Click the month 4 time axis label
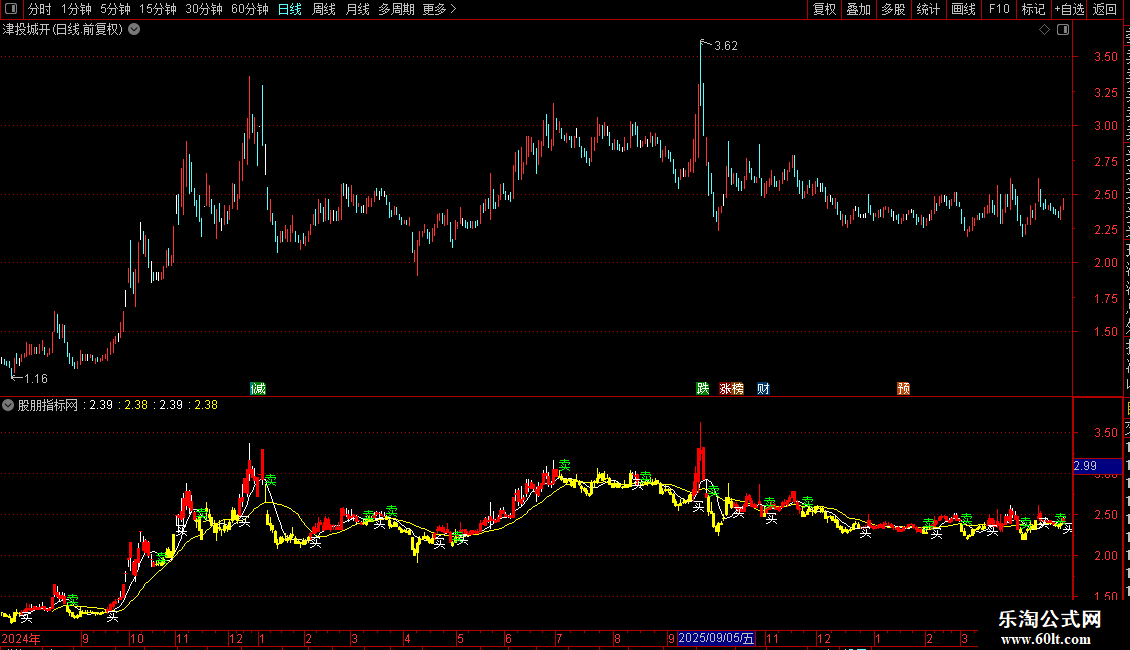 point(407,638)
